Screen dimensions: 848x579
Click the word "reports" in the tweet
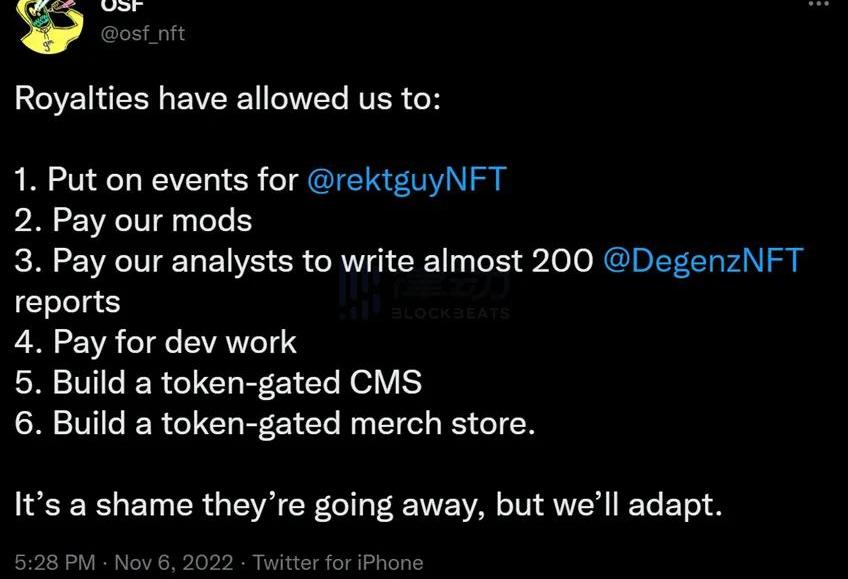pos(67,301)
